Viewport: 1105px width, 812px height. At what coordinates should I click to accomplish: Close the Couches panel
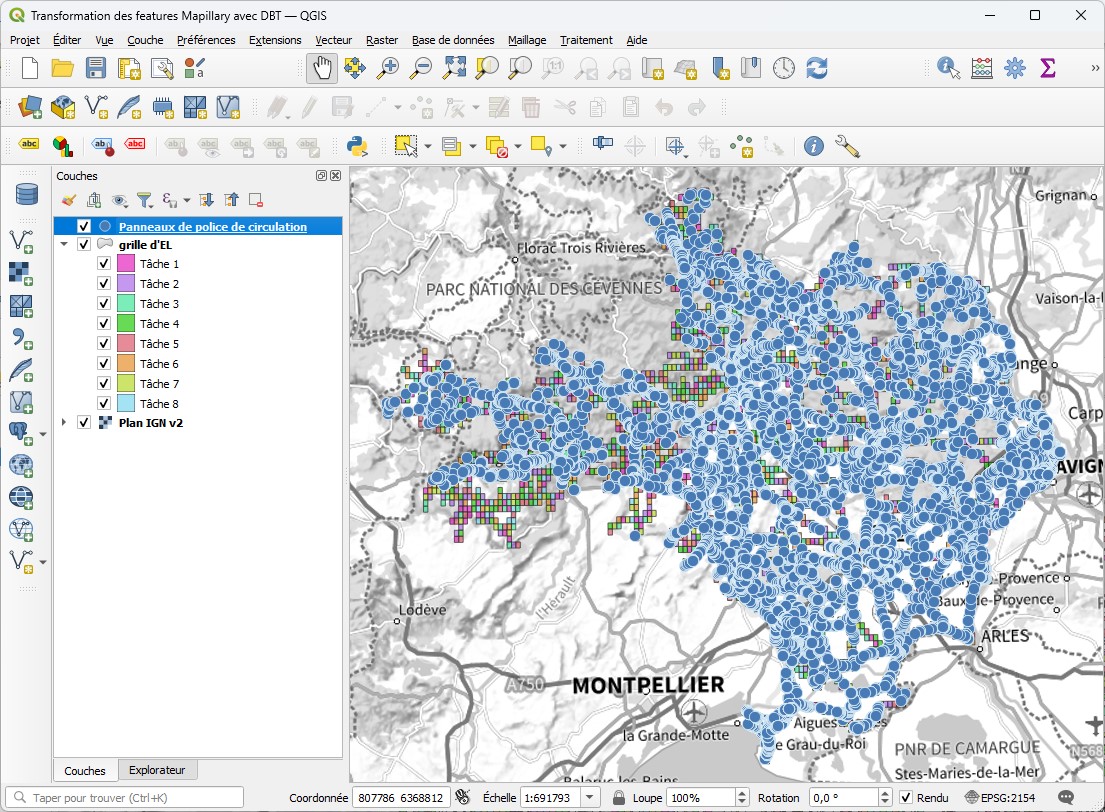tap(335, 176)
